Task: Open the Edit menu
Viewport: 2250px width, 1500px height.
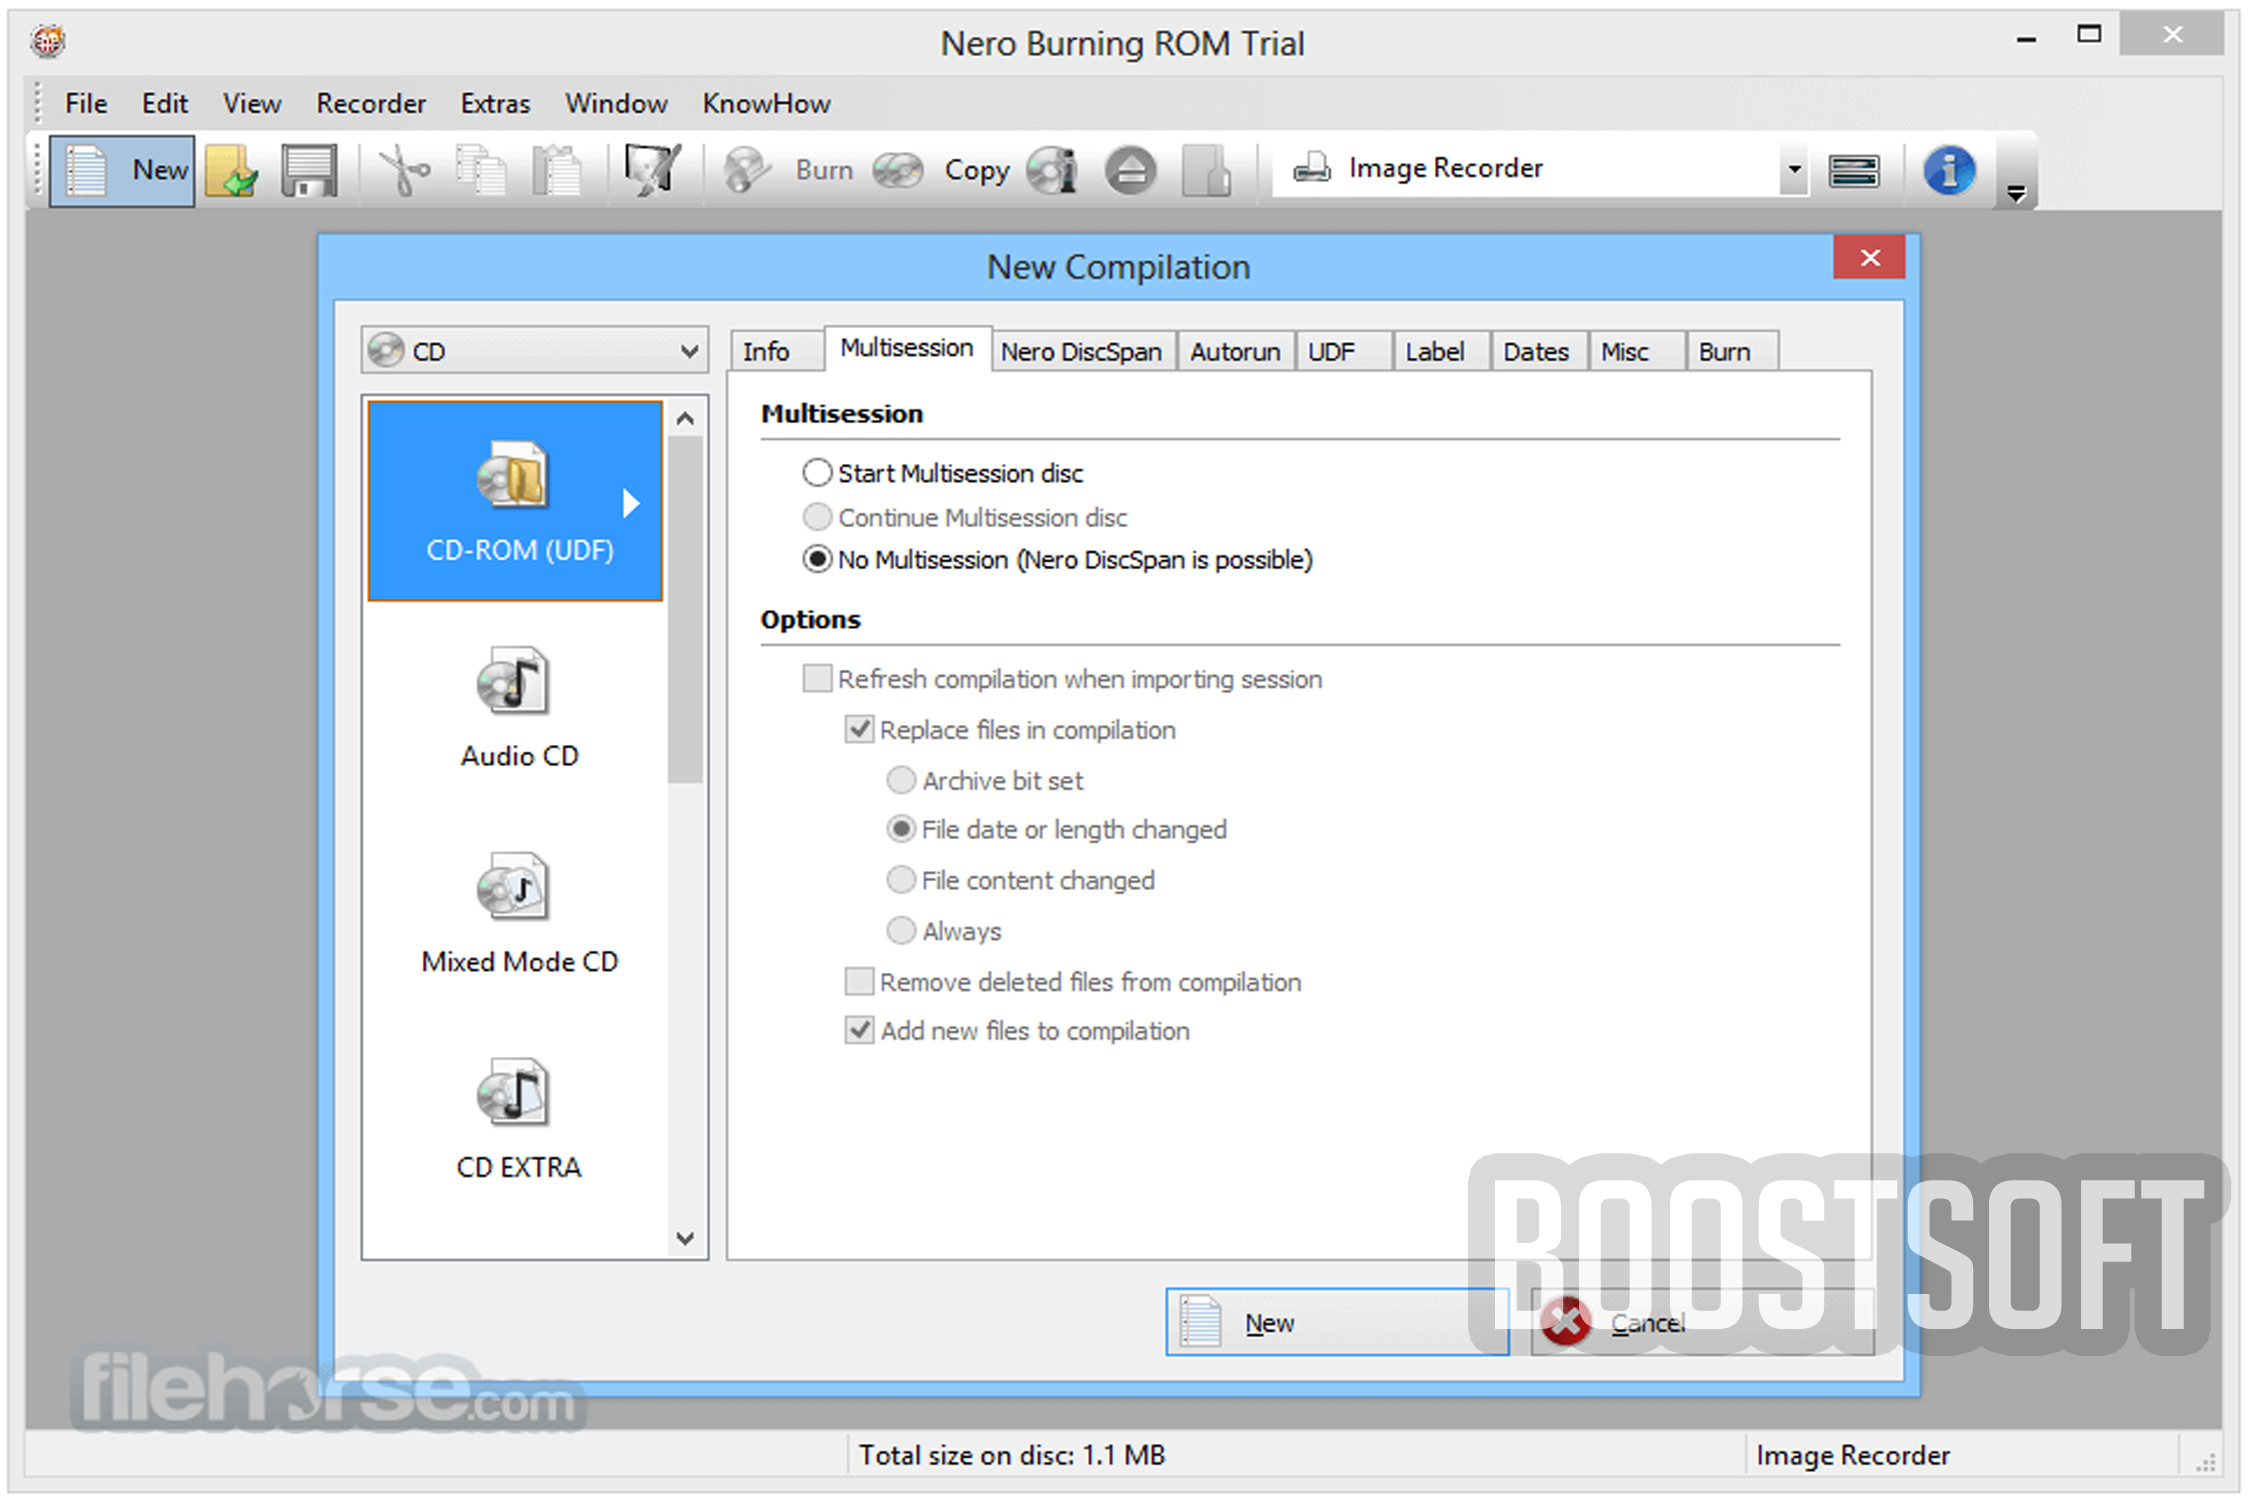Action: coord(164,103)
